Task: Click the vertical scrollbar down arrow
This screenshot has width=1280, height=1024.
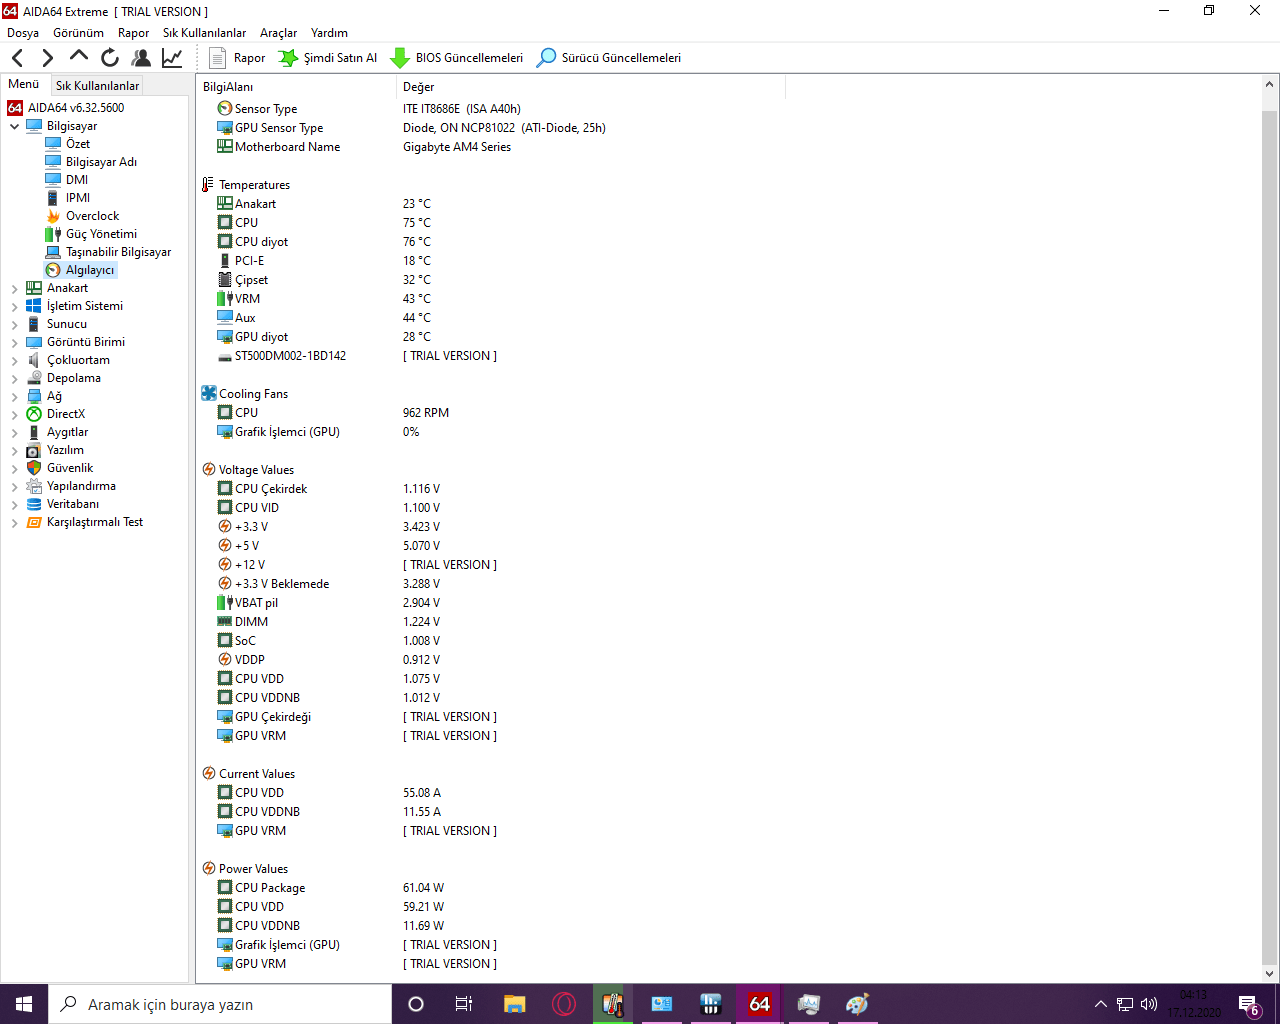Action: [x=1270, y=973]
